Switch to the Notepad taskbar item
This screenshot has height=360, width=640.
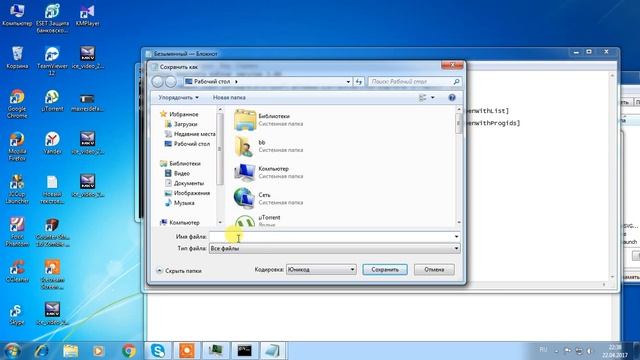point(273,351)
